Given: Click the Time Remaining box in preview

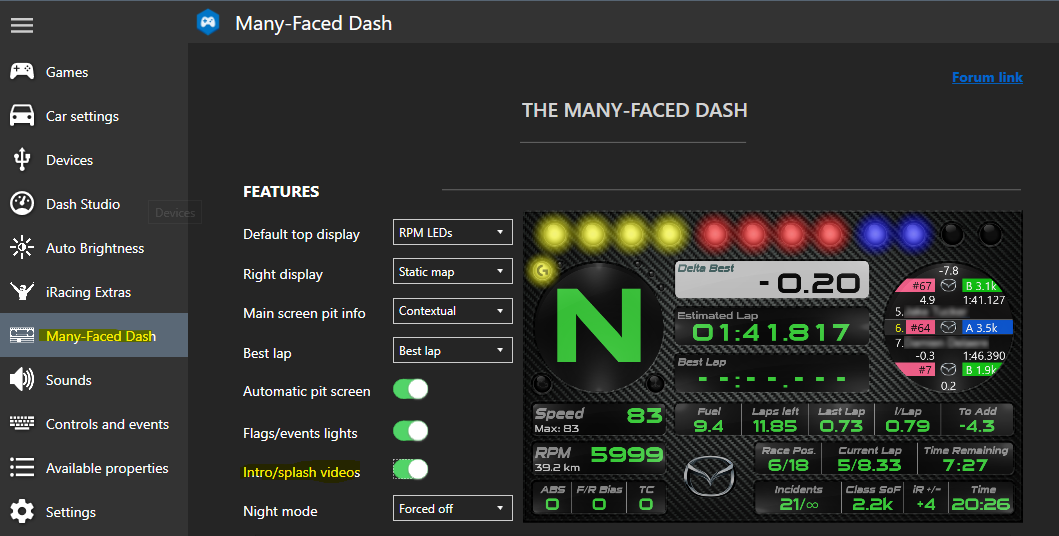Looking at the screenshot, I should pos(966,458).
